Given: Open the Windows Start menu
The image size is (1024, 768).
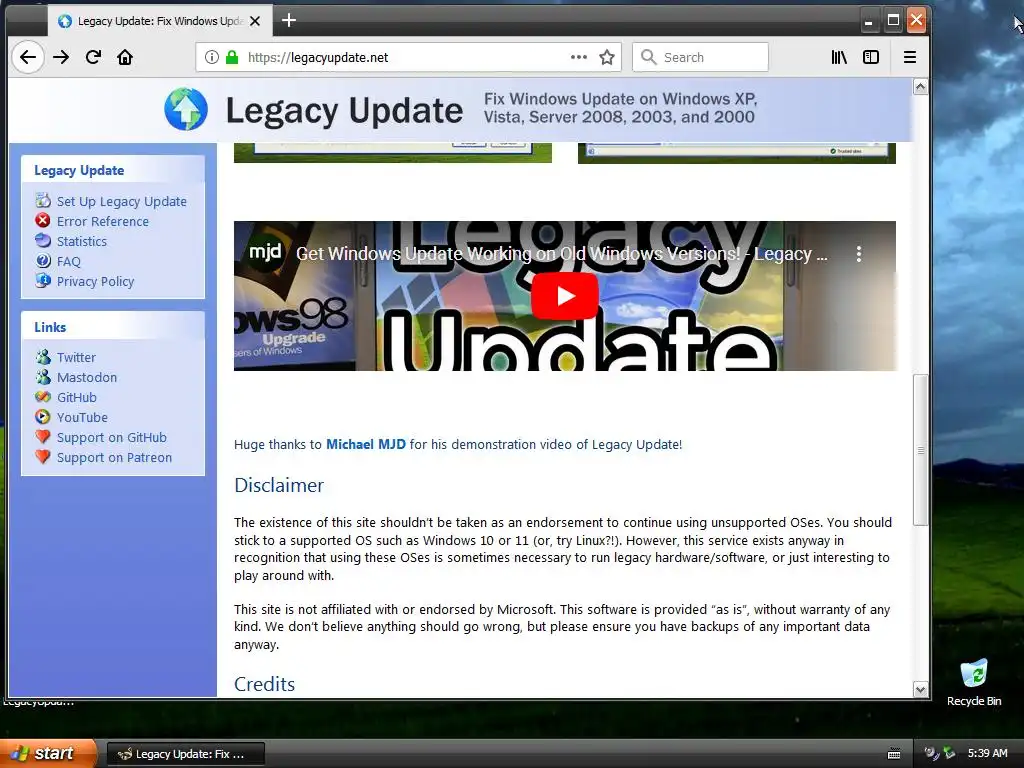Looking at the screenshot, I should click(x=48, y=753).
